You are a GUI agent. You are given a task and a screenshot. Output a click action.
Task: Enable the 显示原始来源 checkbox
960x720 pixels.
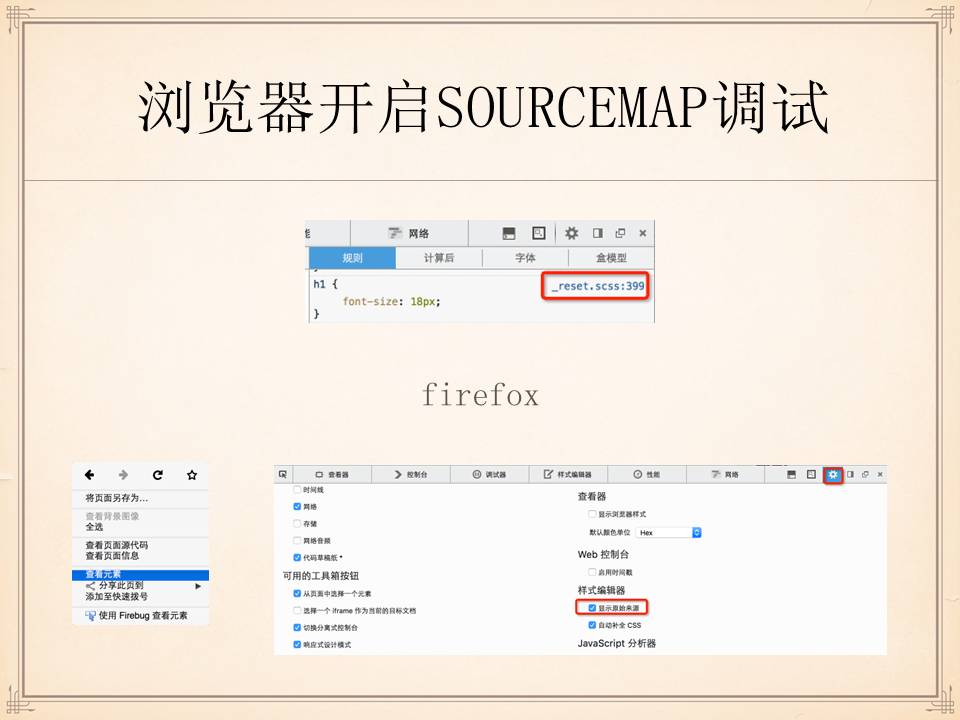593,607
